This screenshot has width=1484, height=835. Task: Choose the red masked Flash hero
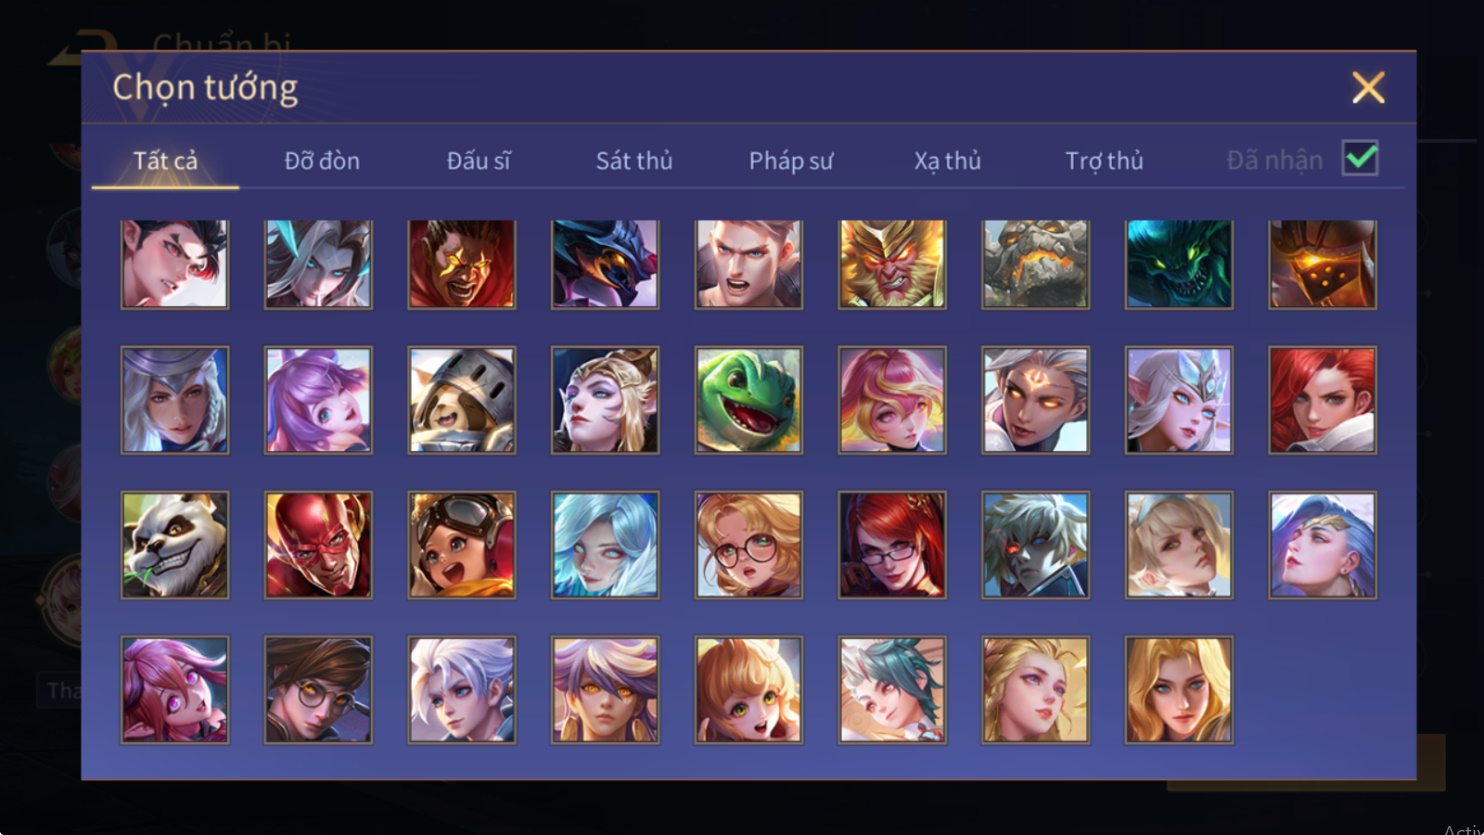(x=318, y=545)
